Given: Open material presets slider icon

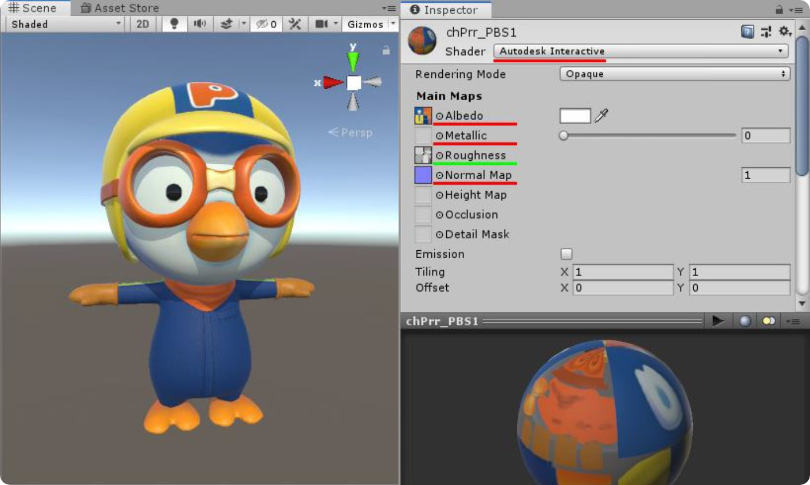Looking at the screenshot, I should point(766,32).
